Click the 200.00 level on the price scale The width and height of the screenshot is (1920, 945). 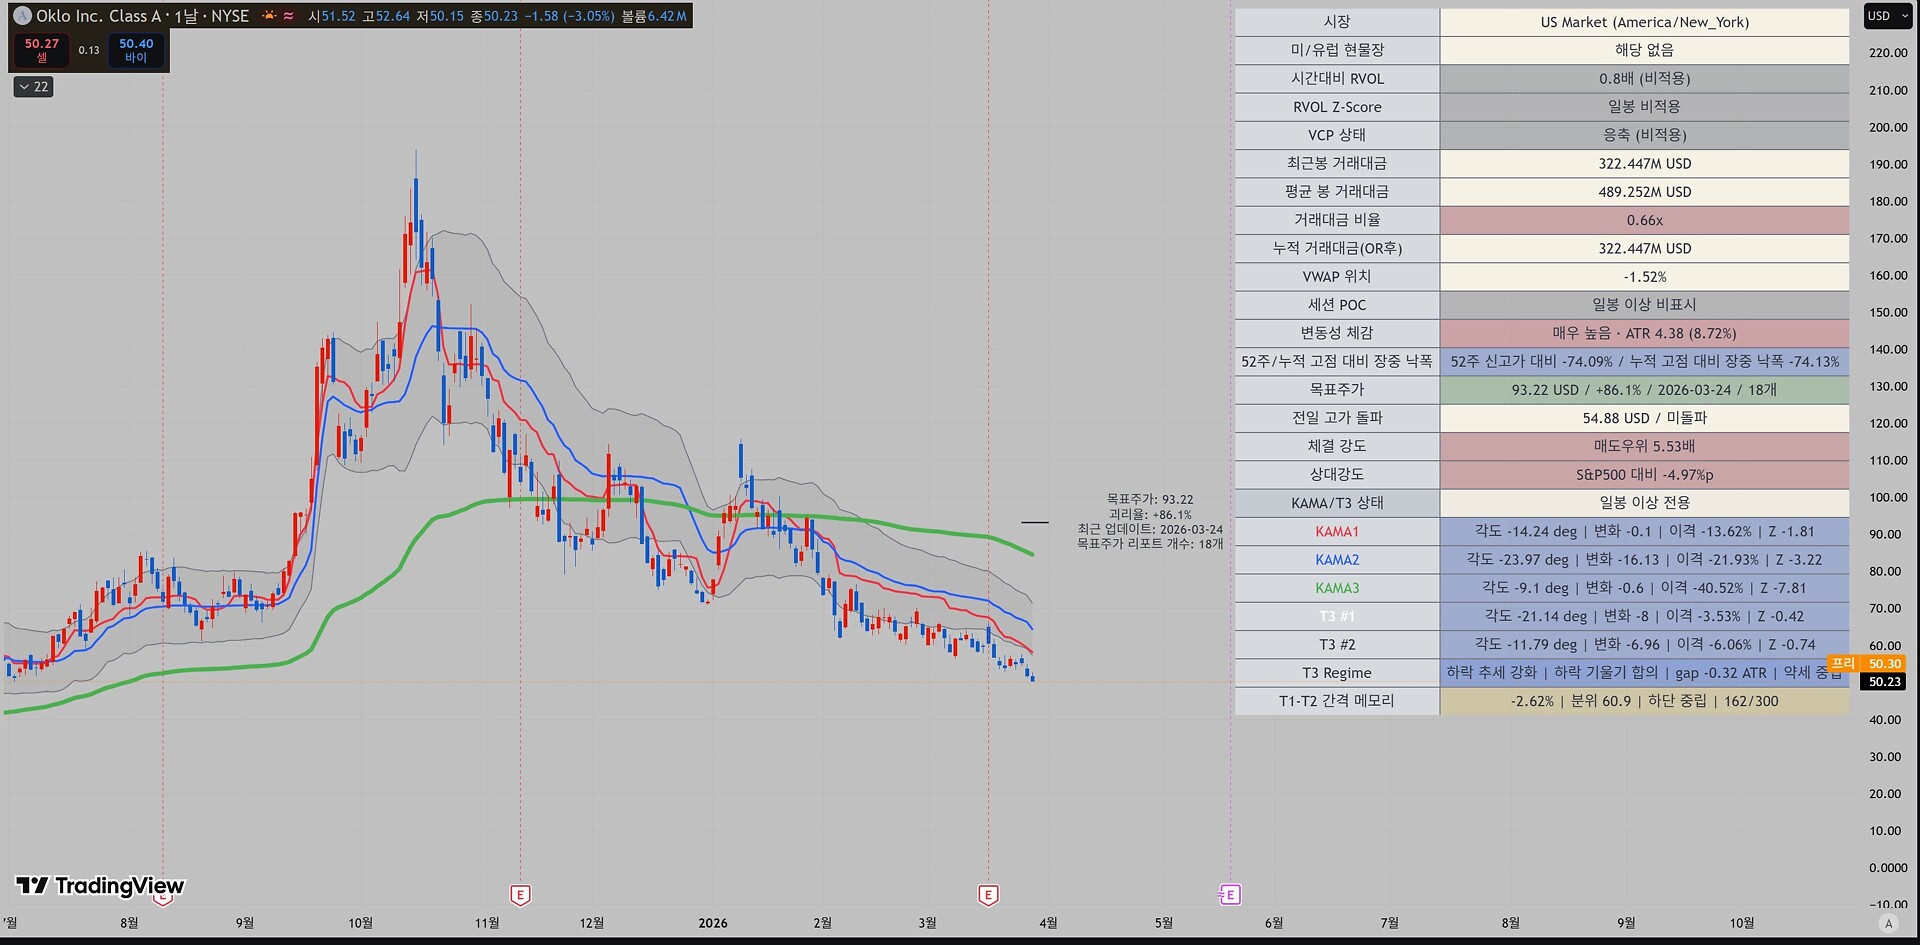pyautogui.click(x=1888, y=127)
